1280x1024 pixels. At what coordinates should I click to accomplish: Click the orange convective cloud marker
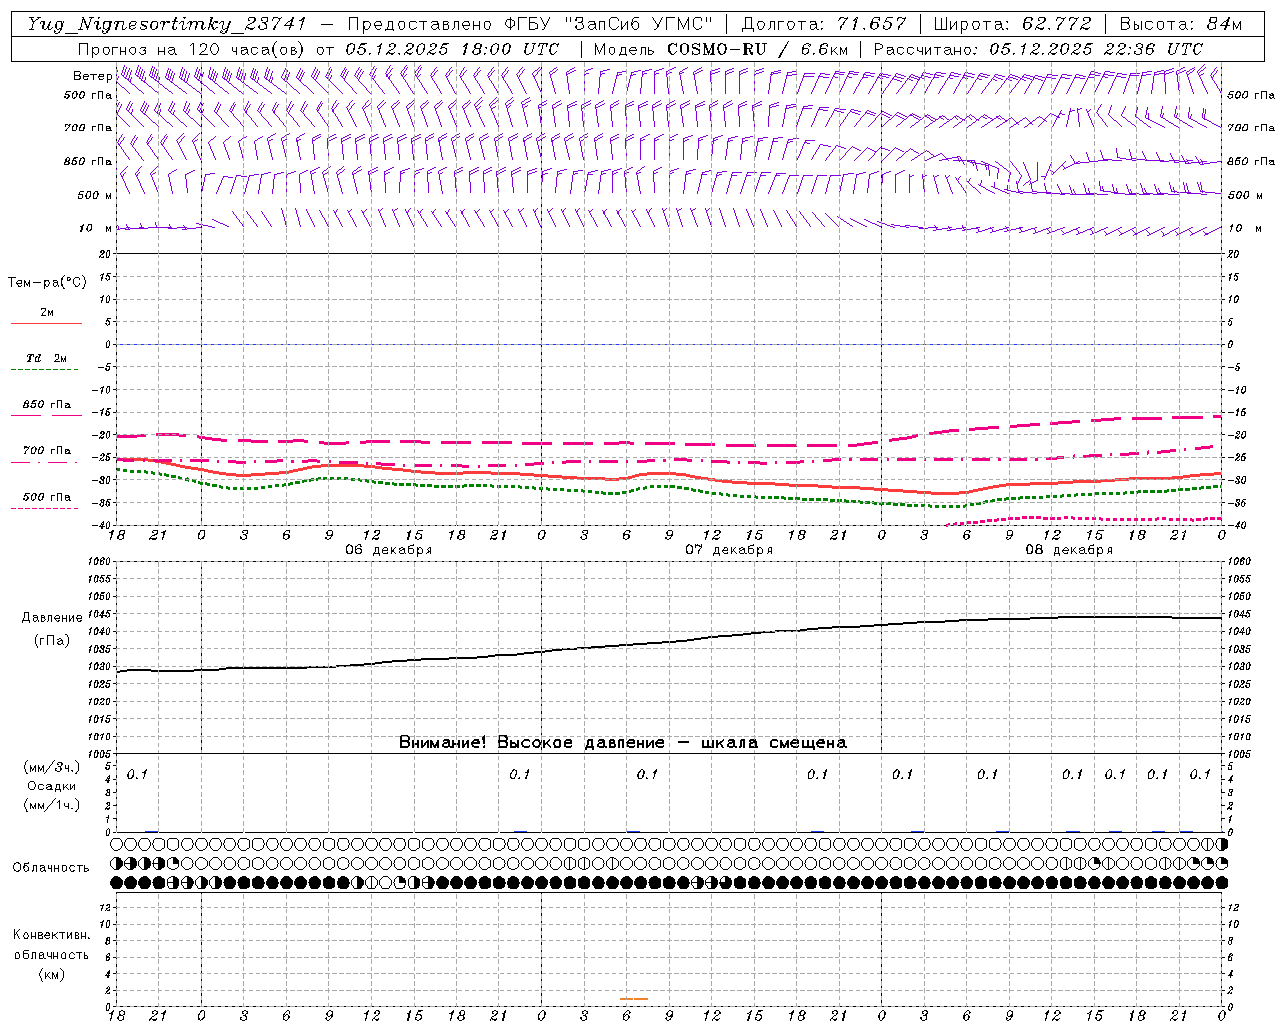pyautogui.click(x=634, y=998)
